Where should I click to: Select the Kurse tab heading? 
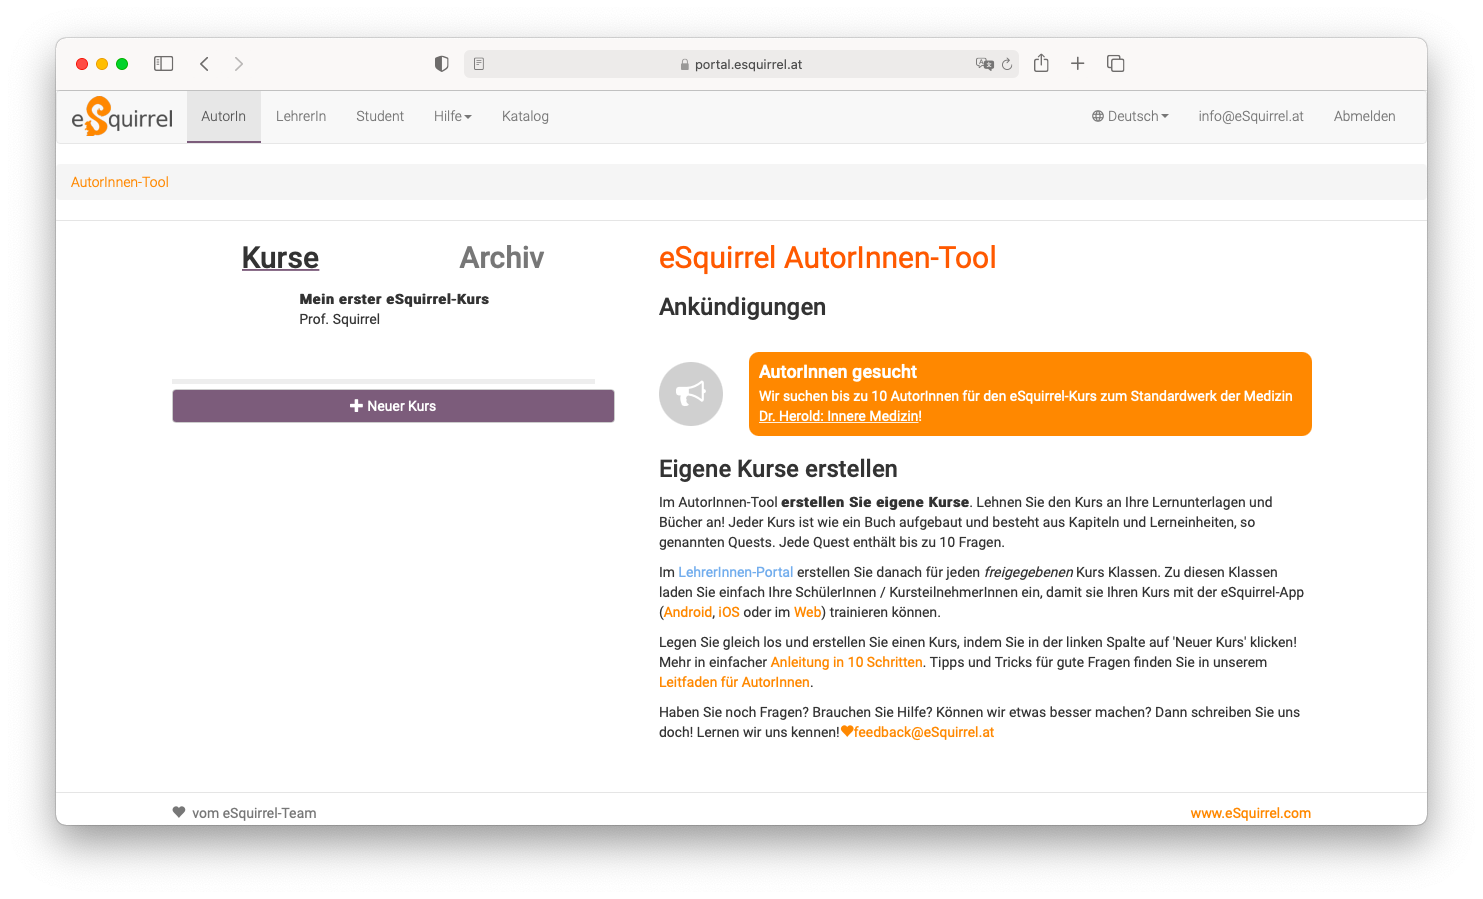coord(280,258)
